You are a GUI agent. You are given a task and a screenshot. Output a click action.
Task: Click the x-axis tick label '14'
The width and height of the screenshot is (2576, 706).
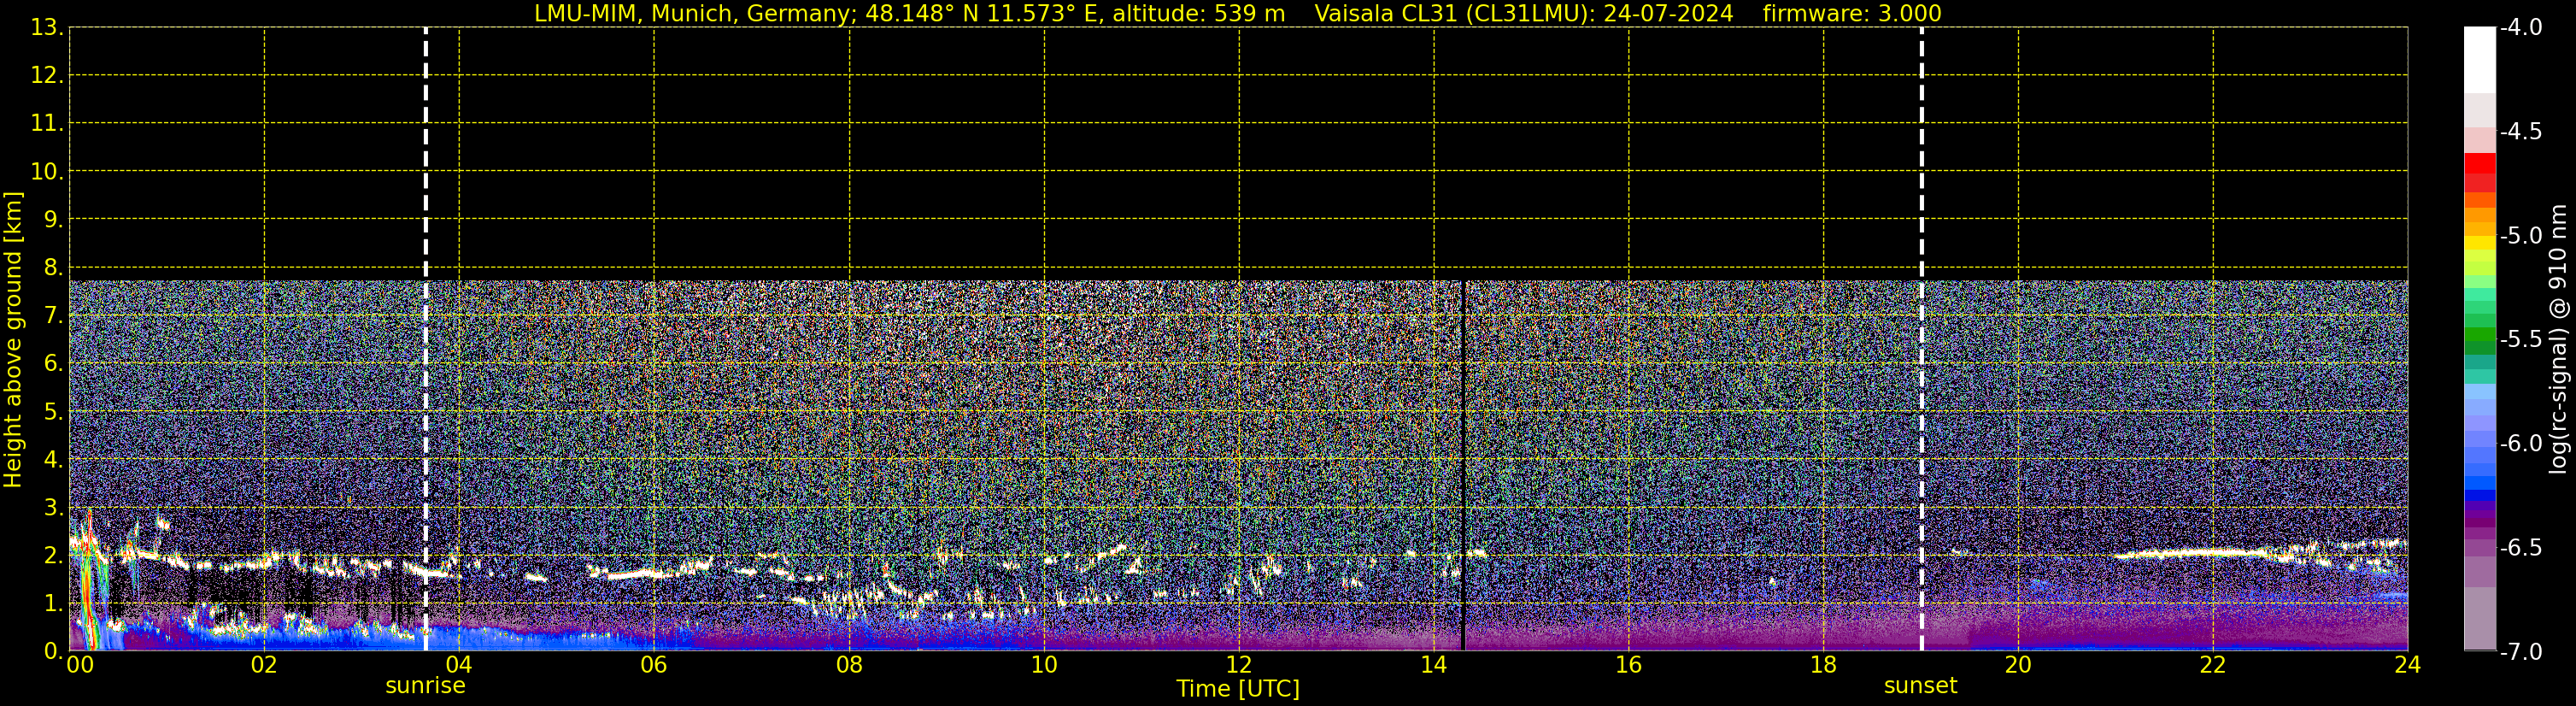pyautogui.click(x=1434, y=665)
